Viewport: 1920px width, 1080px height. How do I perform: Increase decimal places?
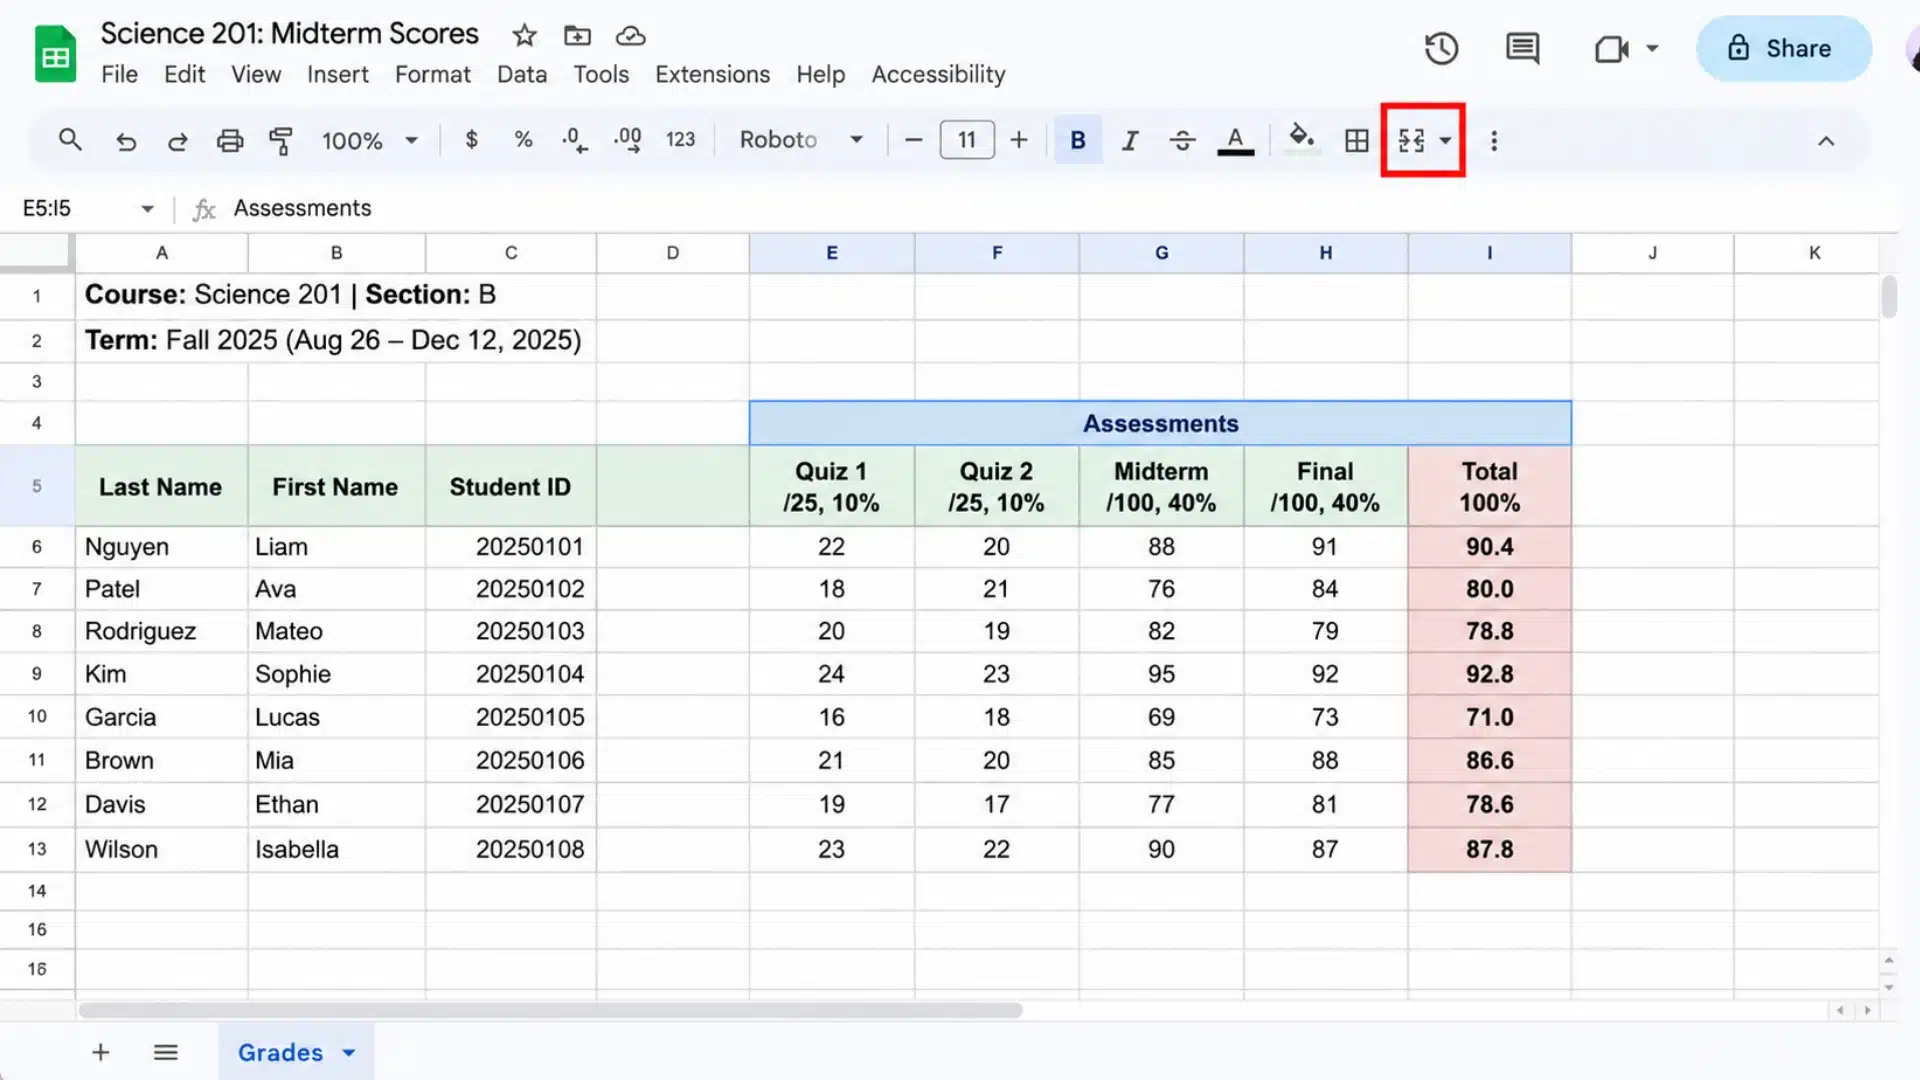click(x=627, y=140)
